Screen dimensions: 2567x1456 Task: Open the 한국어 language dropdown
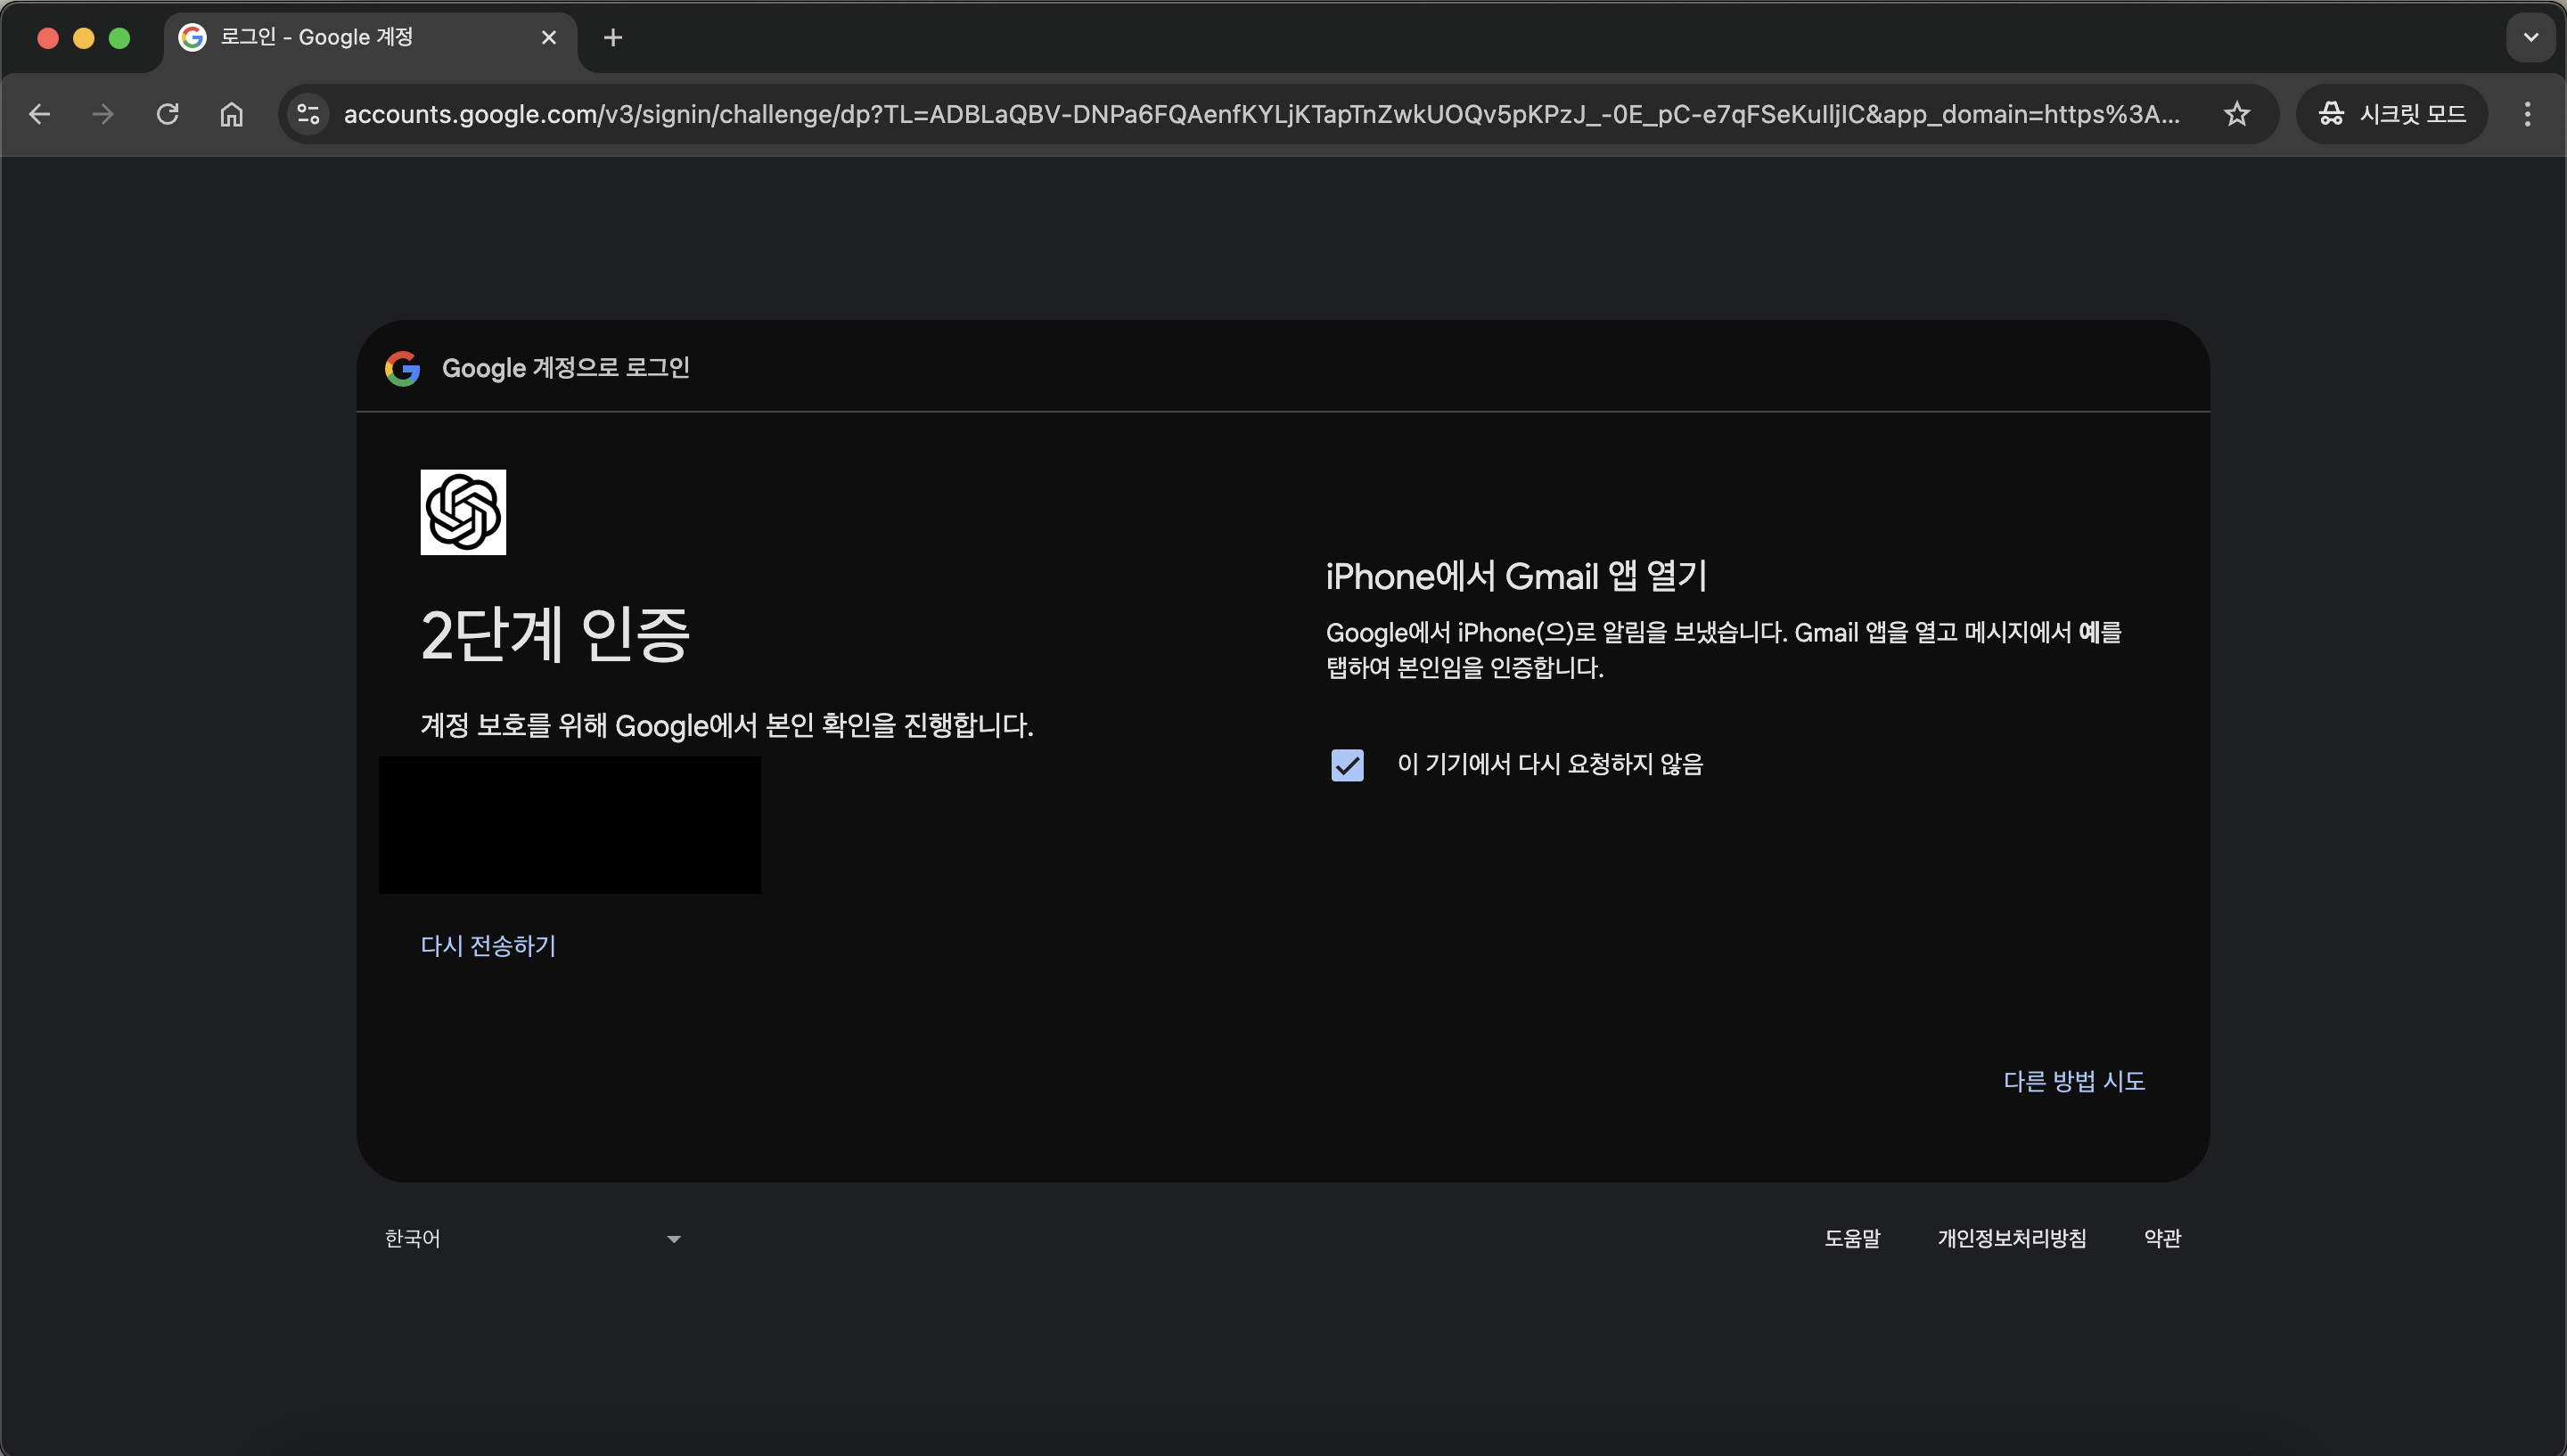532,1238
